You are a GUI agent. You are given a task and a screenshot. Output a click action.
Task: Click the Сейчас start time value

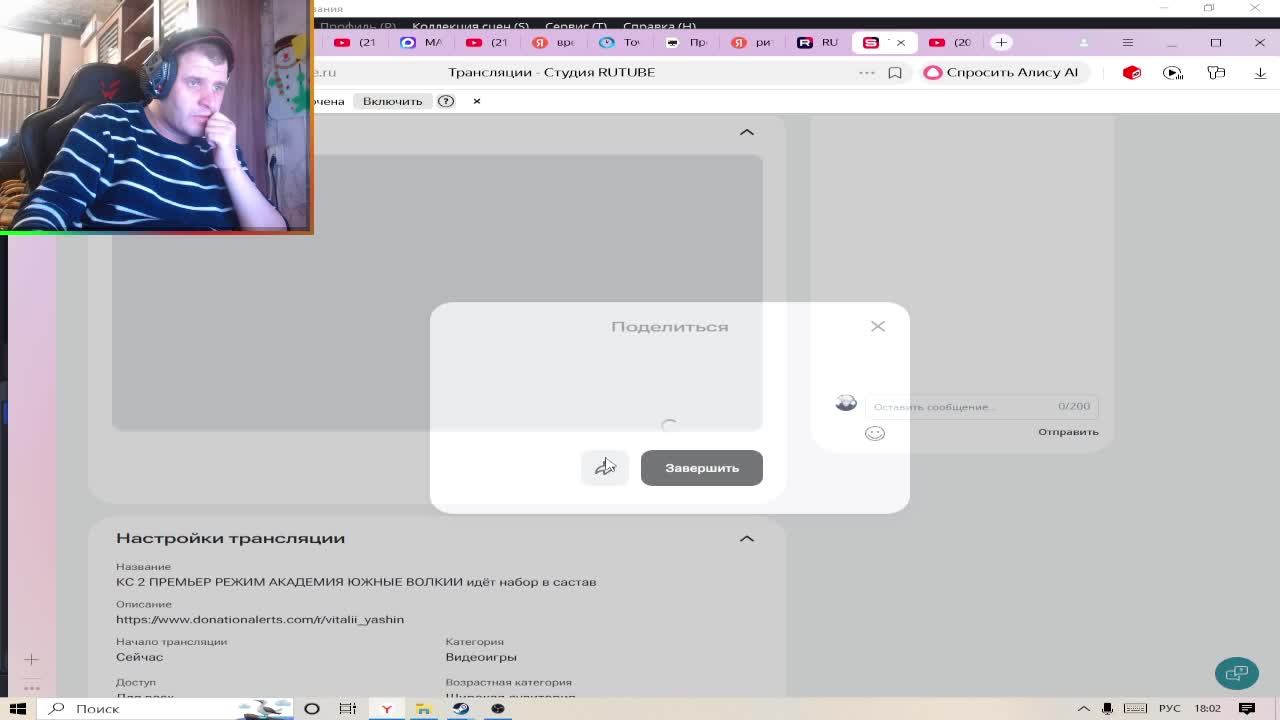tap(139, 657)
